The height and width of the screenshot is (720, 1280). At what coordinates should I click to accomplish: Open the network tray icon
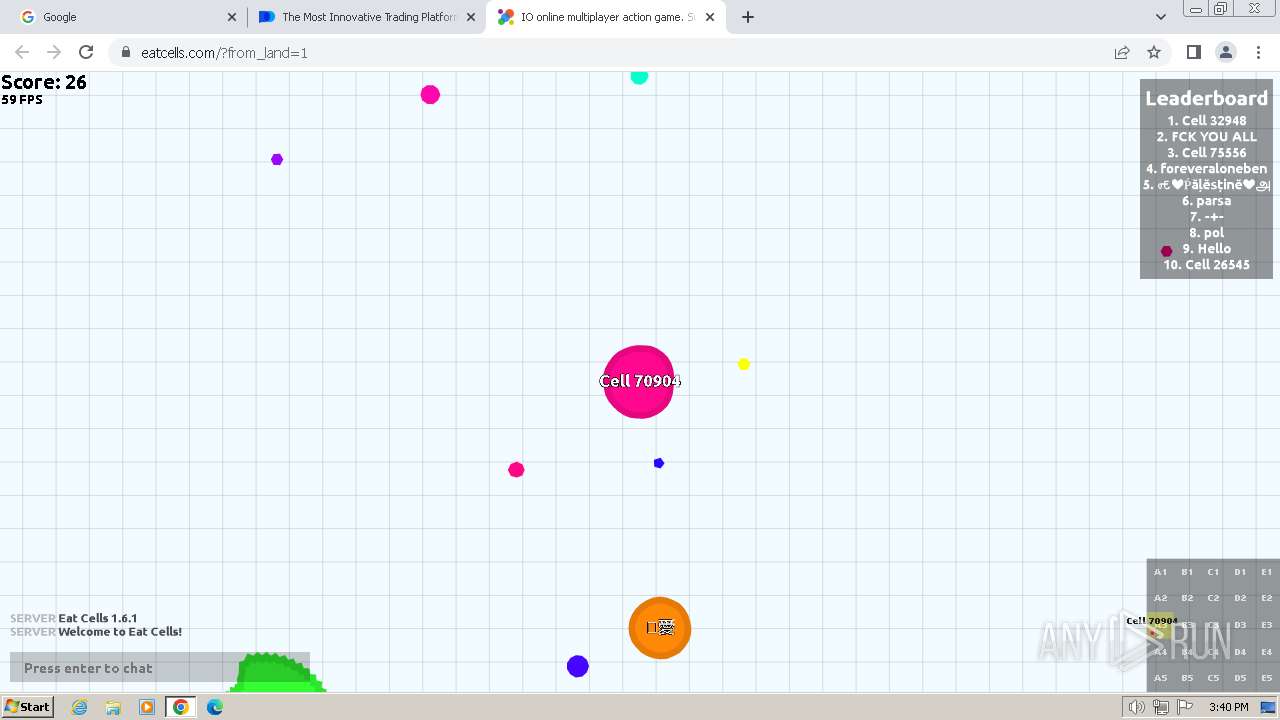tap(1160, 707)
